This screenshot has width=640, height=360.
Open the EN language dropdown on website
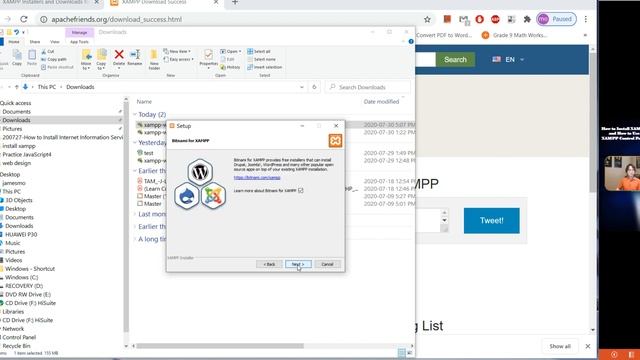click(508, 60)
